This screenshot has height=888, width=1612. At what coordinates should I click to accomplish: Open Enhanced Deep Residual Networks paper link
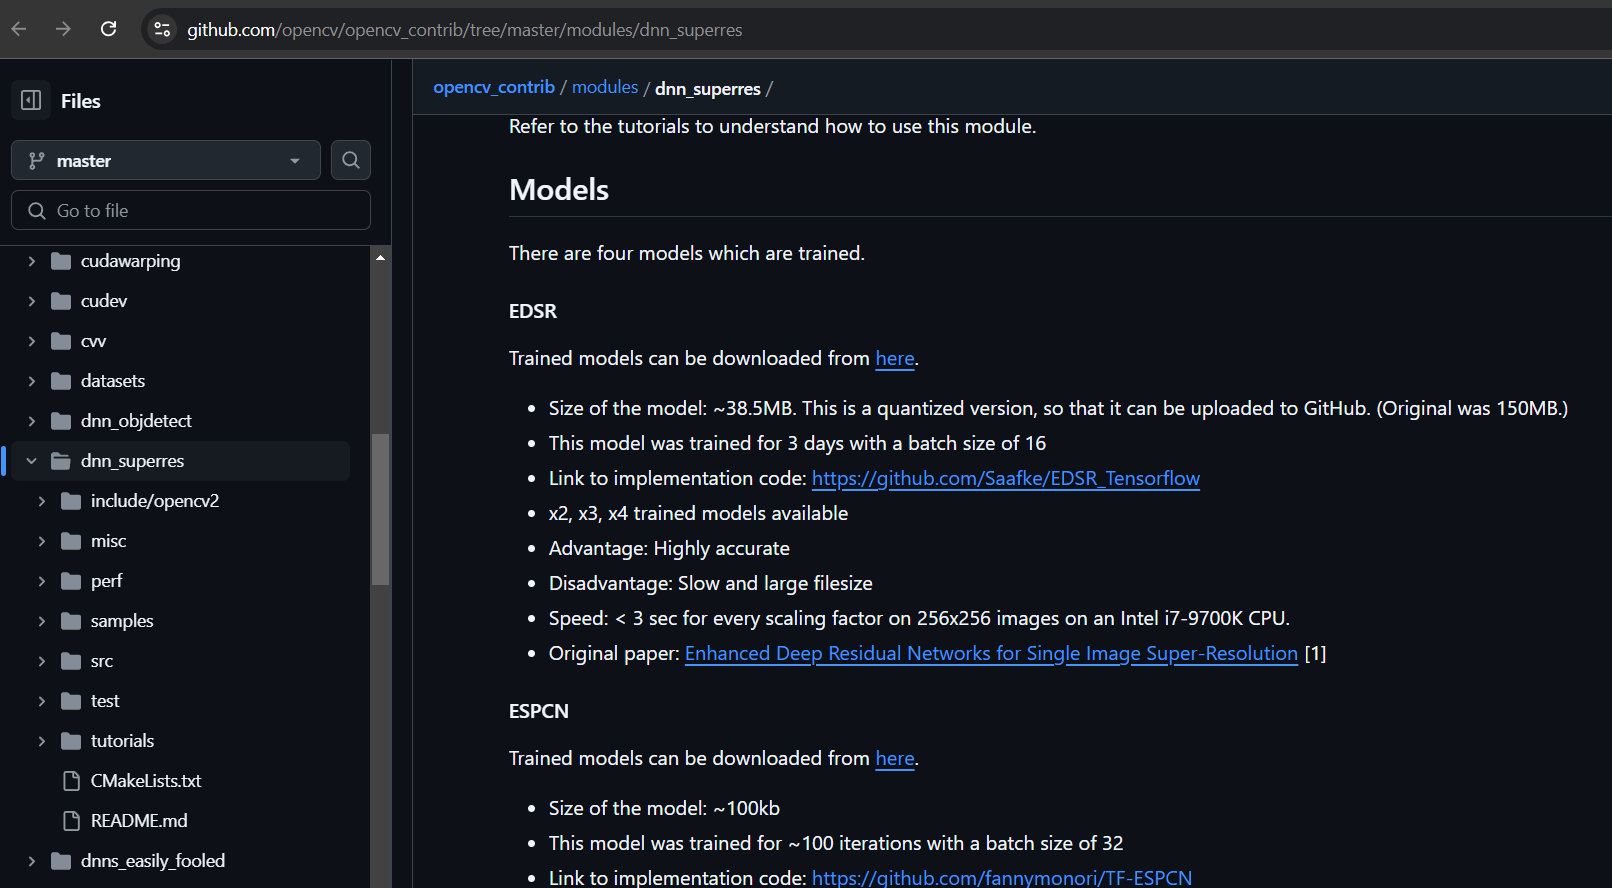coord(990,653)
